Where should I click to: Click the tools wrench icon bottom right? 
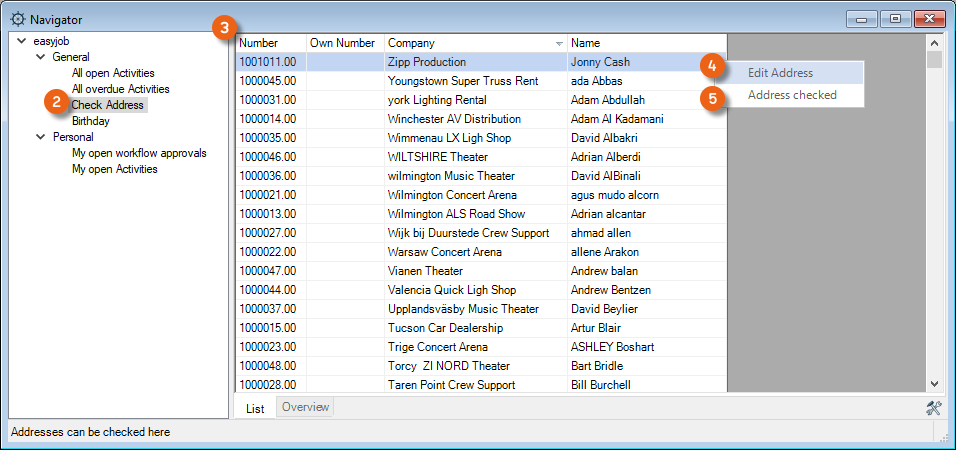[934, 407]
